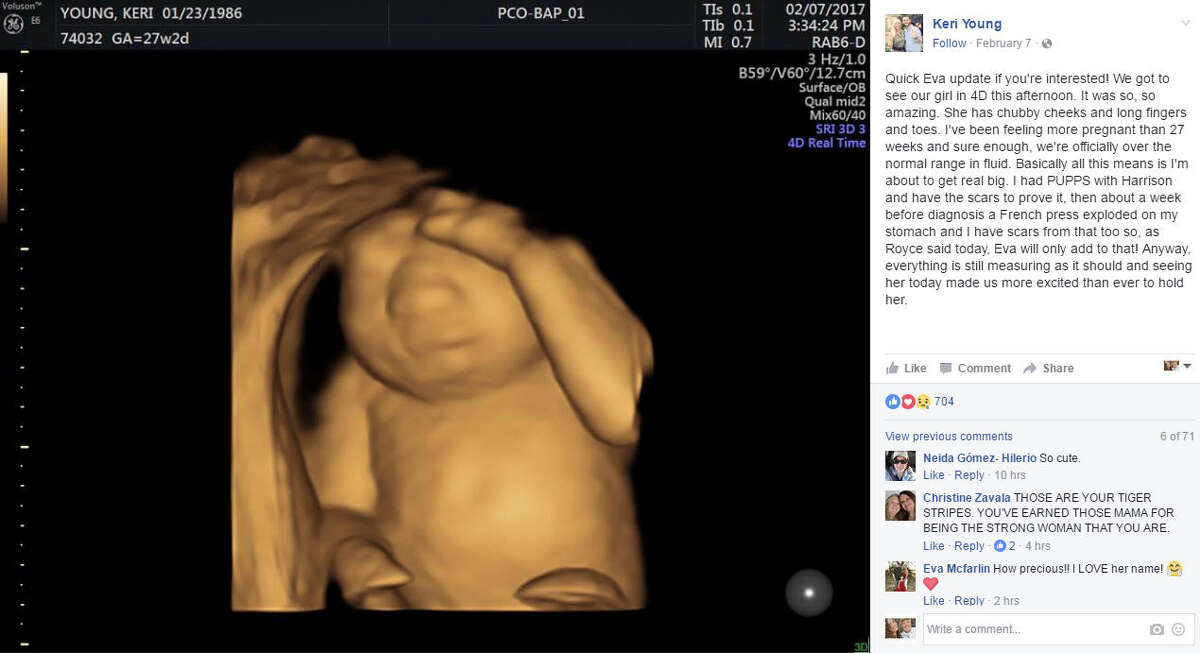The image size is (1200, 653).
Task: Click the smiley emoji icon in the comment box
Action: (x=1180, y=628)
